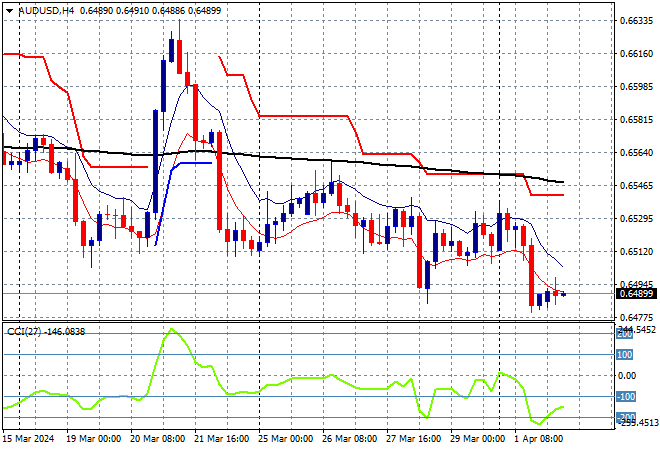Click the CCI -100 level label
This screenshot has height=450, width=660.
624,397
